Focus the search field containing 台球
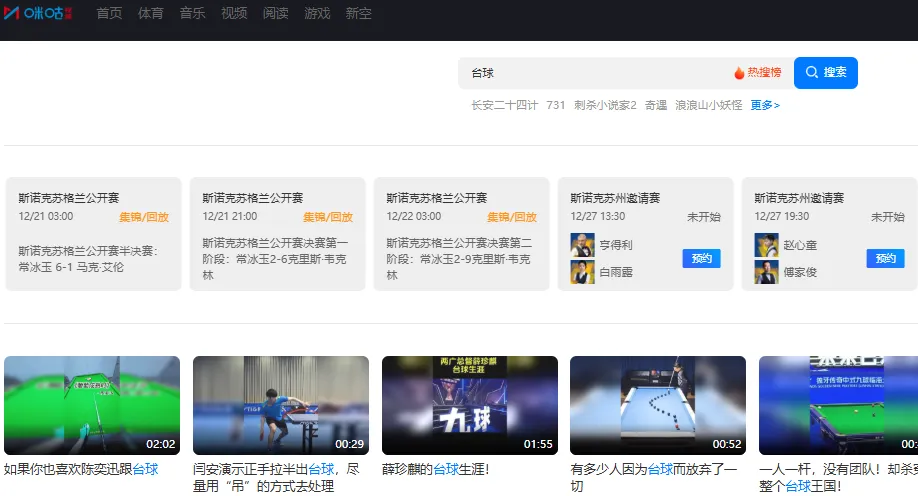 tap(595, 73)
